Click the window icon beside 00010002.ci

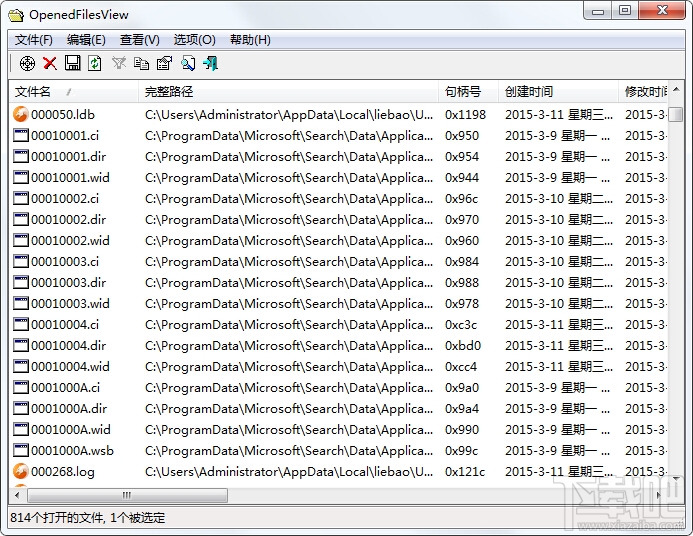pos(20,198)
